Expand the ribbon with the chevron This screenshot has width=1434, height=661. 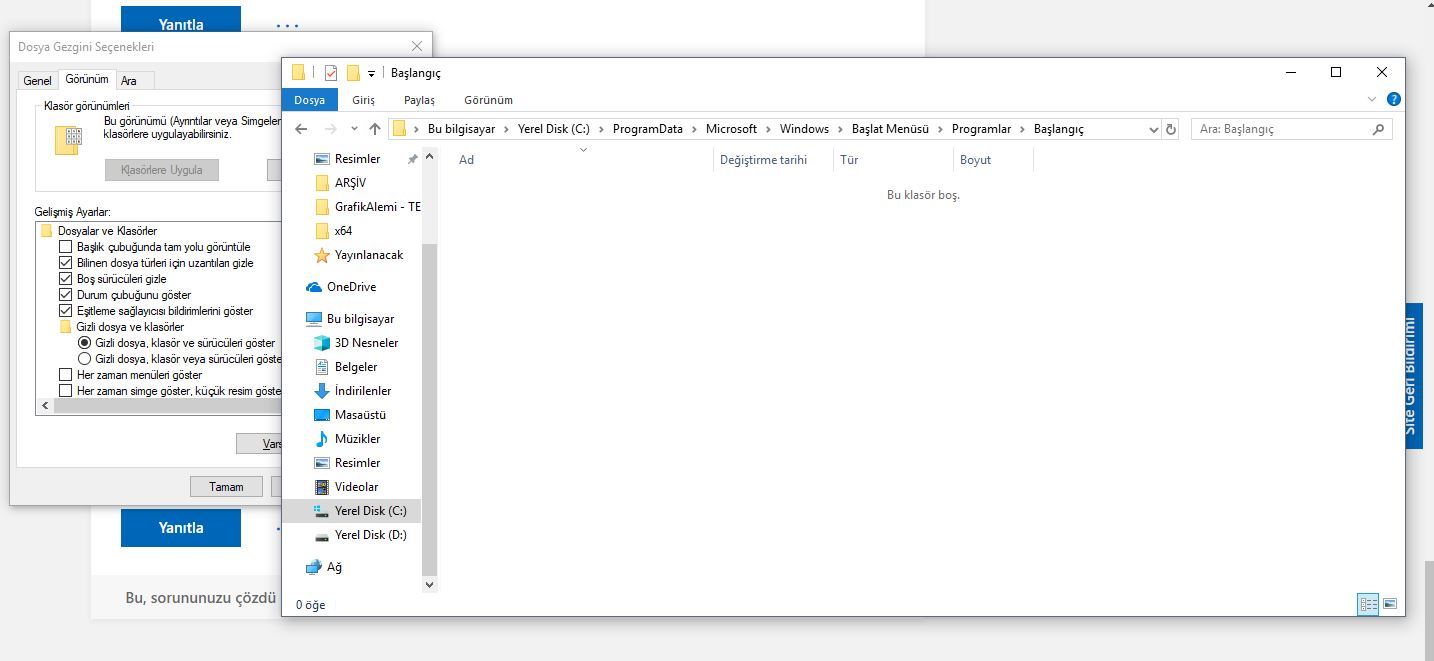[1372, 100]
